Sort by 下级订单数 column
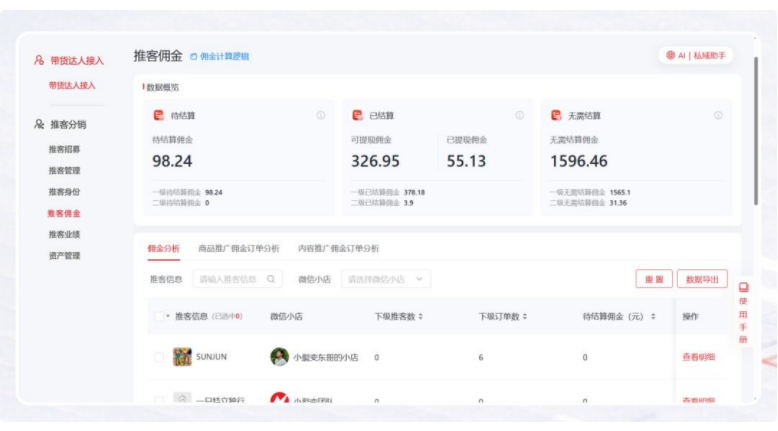Viewport: 778px width, 431px height. (x=524, y=316)
